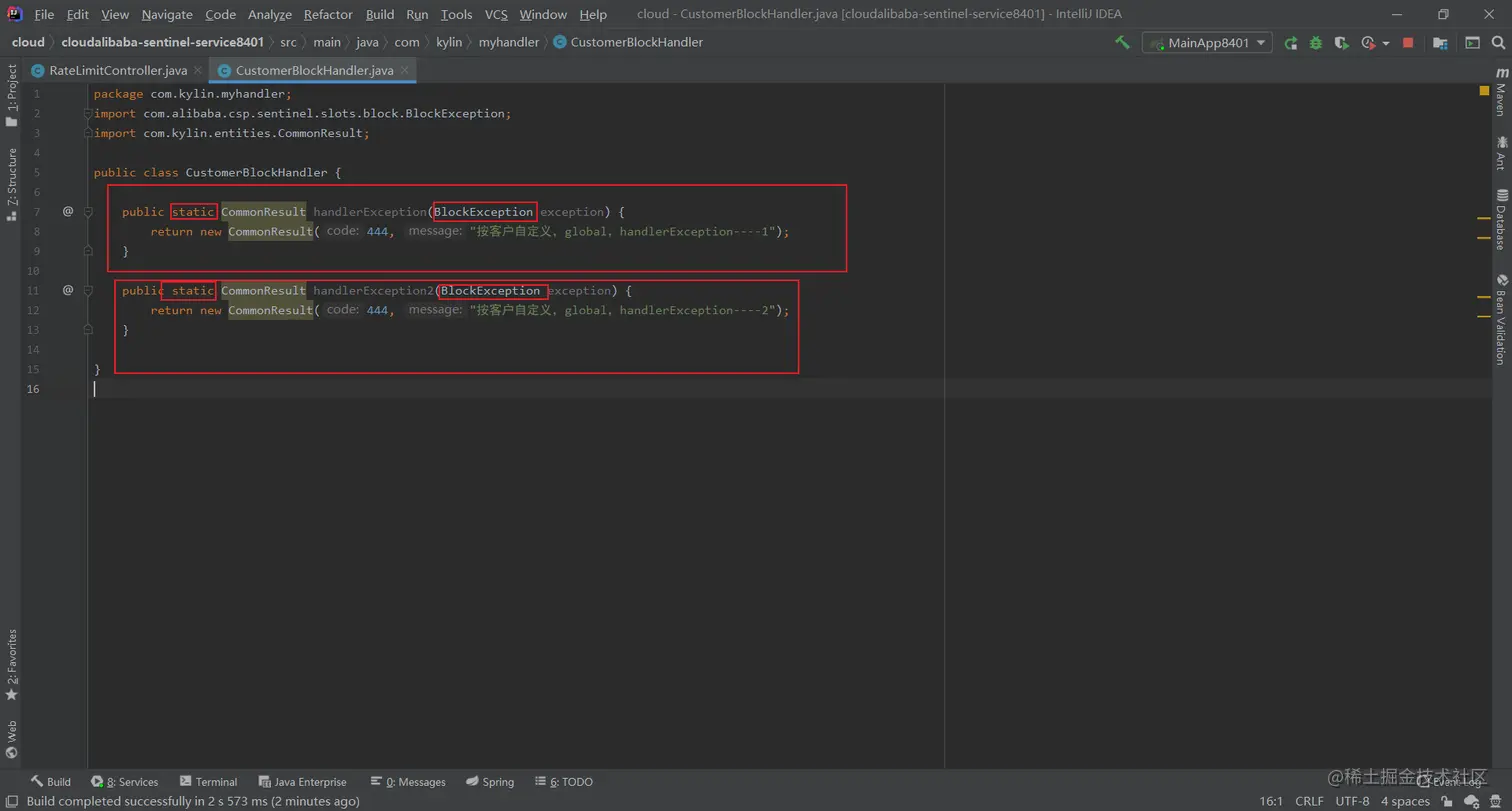Open the Project Structure icon

pyautogui.click(x=1440, y=43)
